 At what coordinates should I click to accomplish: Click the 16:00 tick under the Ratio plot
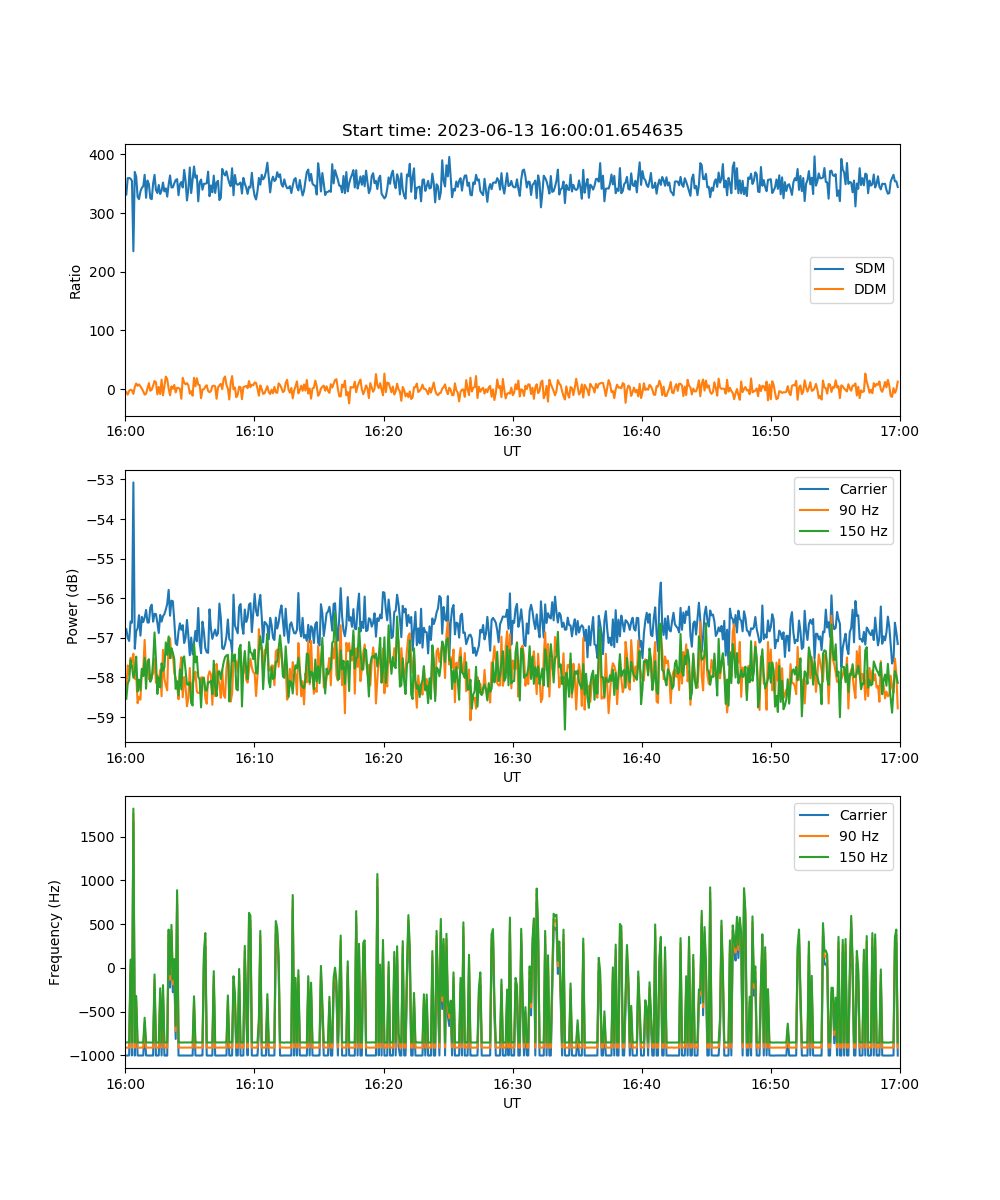(x=125, y=431)
